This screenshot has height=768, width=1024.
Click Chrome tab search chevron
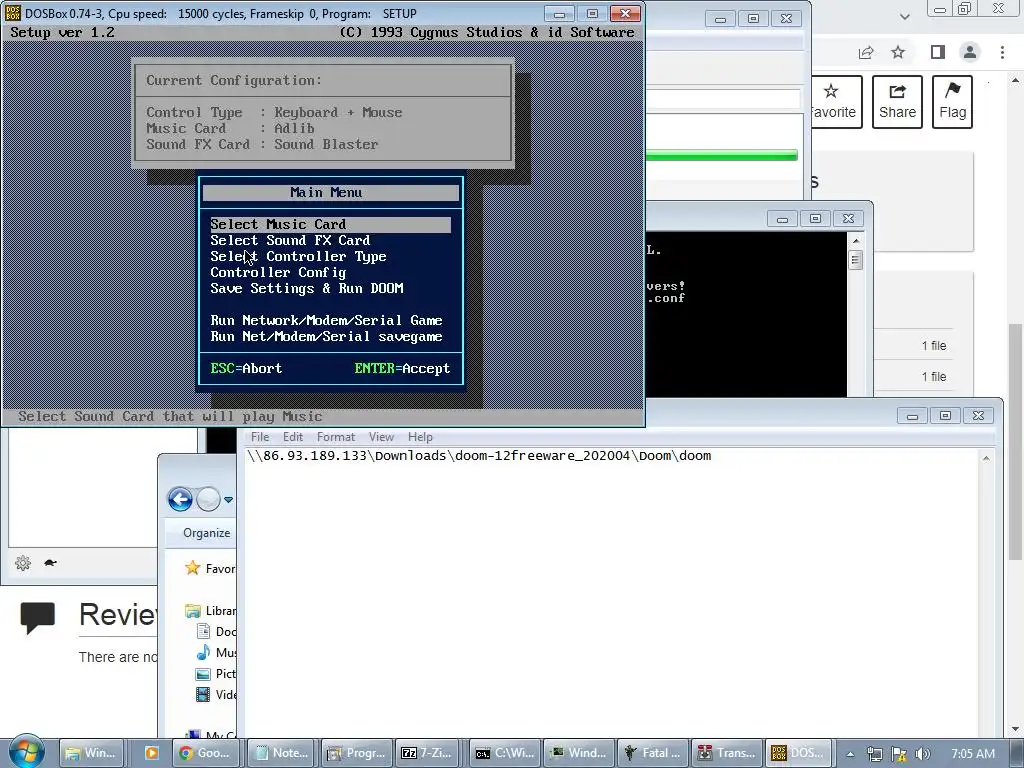click(904, 16)
